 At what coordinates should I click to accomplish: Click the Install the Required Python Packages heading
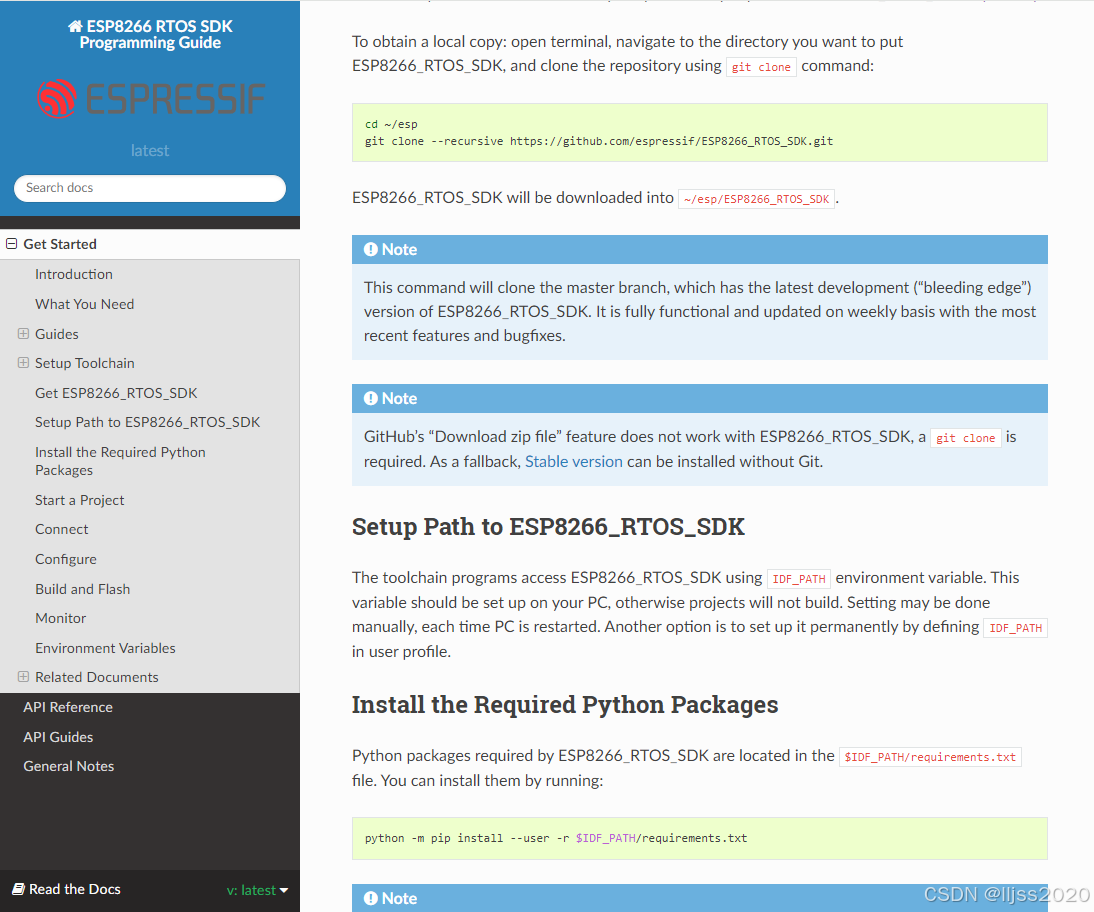pos(564,705)
